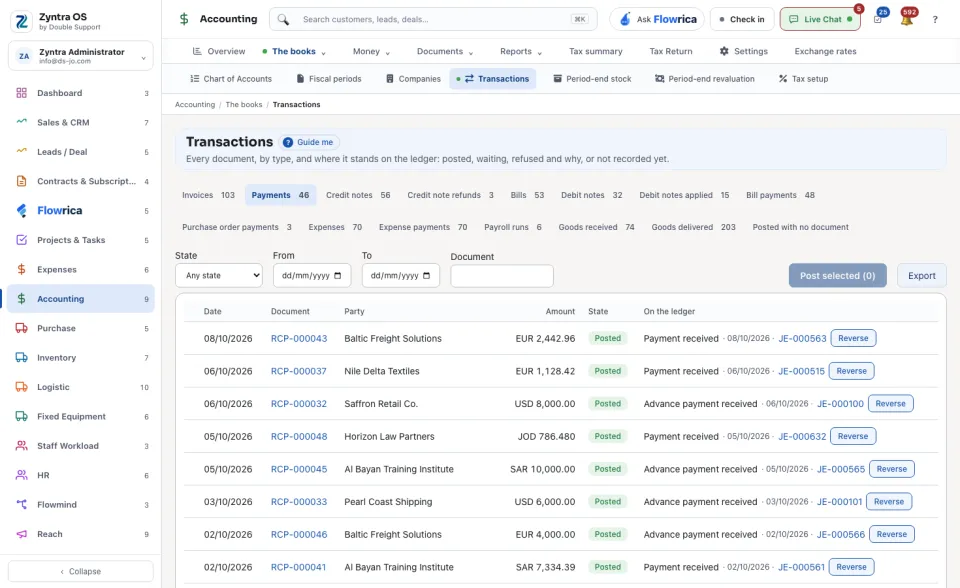Switch to Bills 53 tab
This screenshot has height=588, width=960.
tap(527, 195)
